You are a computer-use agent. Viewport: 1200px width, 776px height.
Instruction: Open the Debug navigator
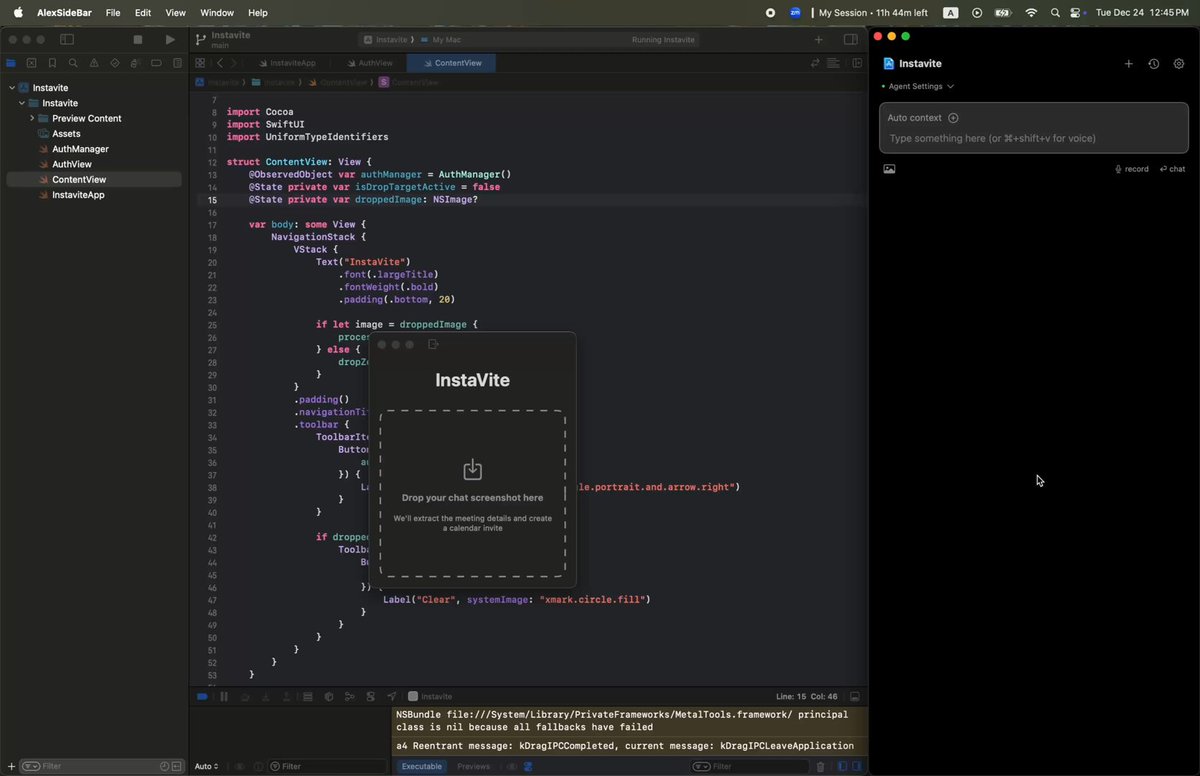(135, 63)
